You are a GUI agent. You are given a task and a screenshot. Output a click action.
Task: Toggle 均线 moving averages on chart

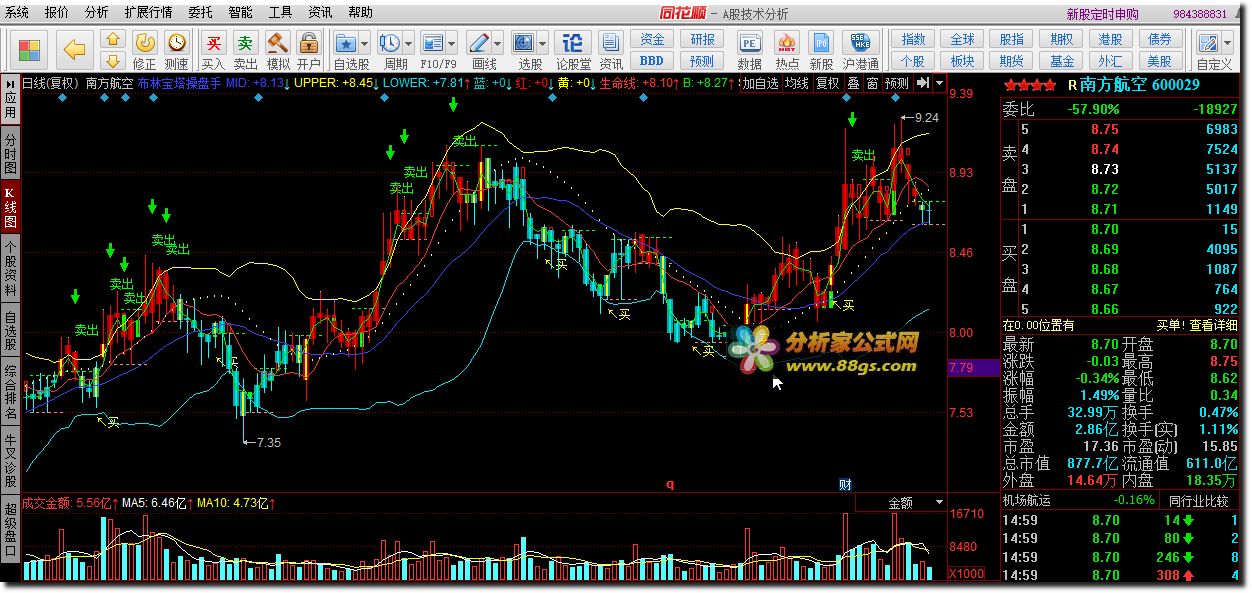(796, 83)
